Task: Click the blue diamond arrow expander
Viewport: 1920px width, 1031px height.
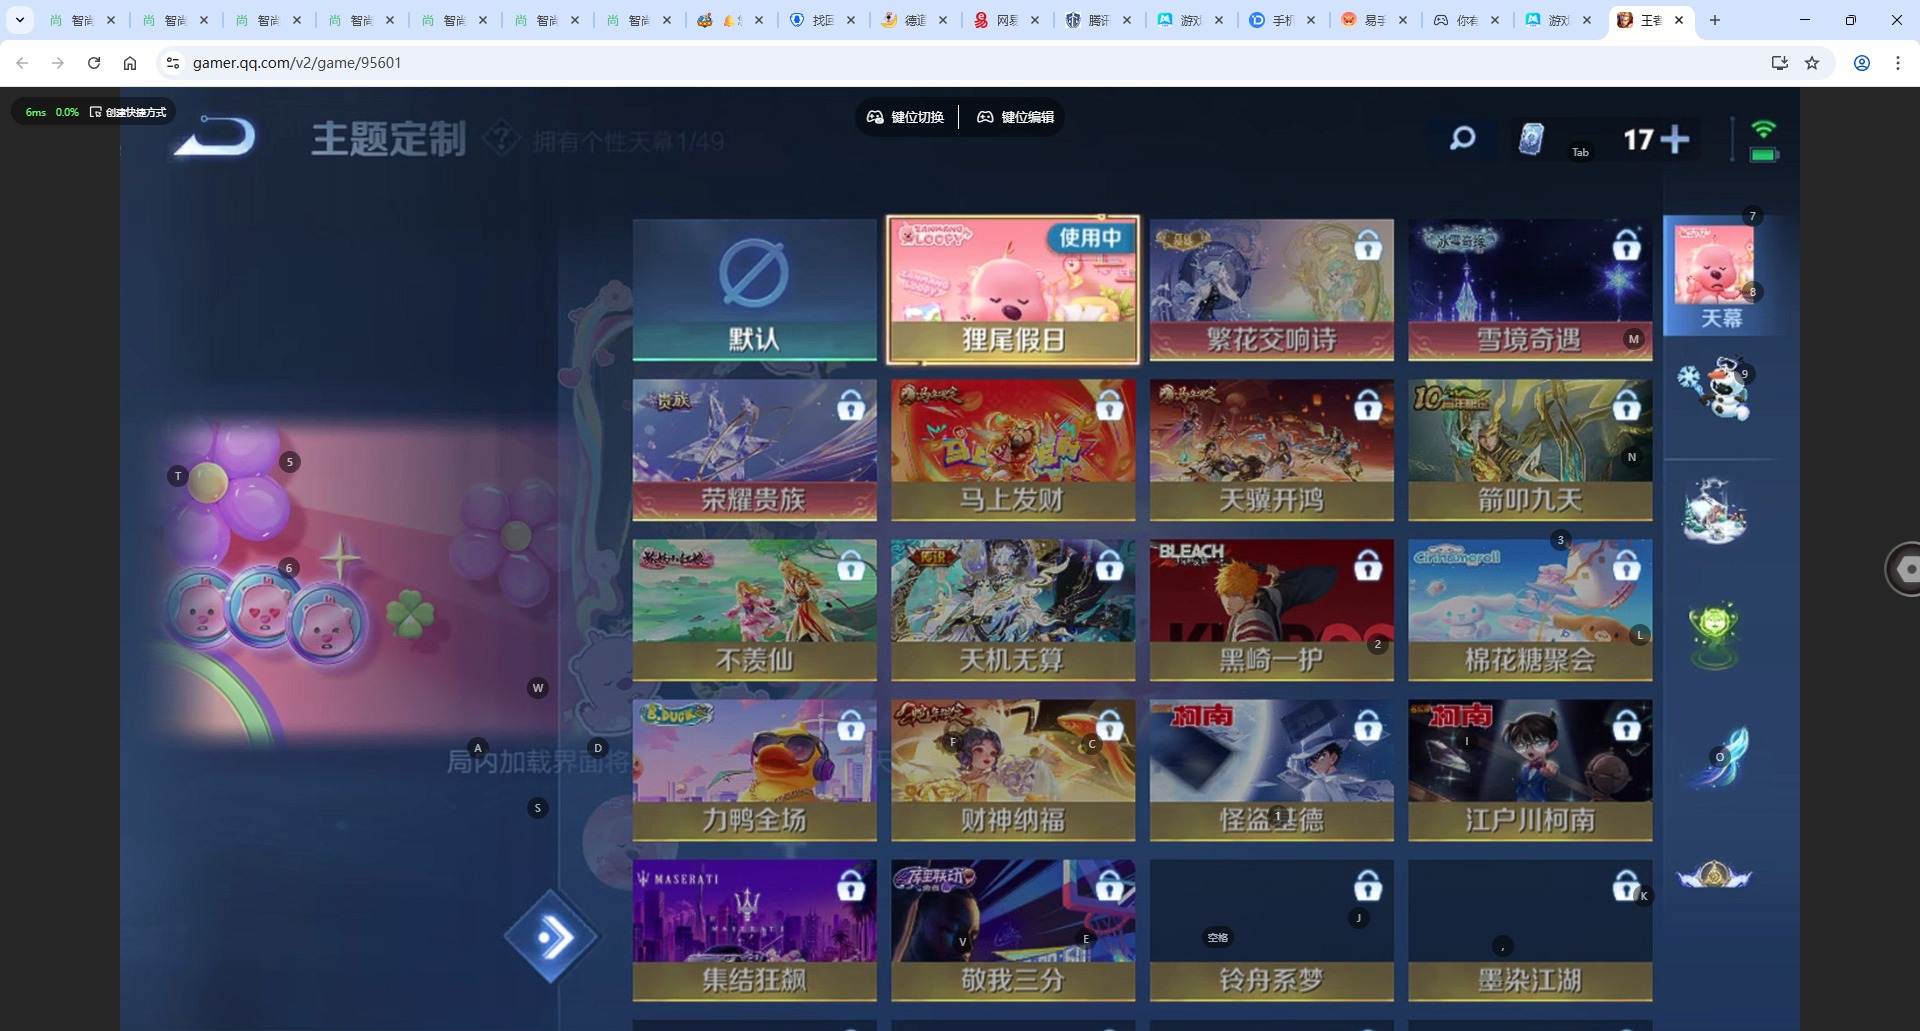Action: coord(551,937)
